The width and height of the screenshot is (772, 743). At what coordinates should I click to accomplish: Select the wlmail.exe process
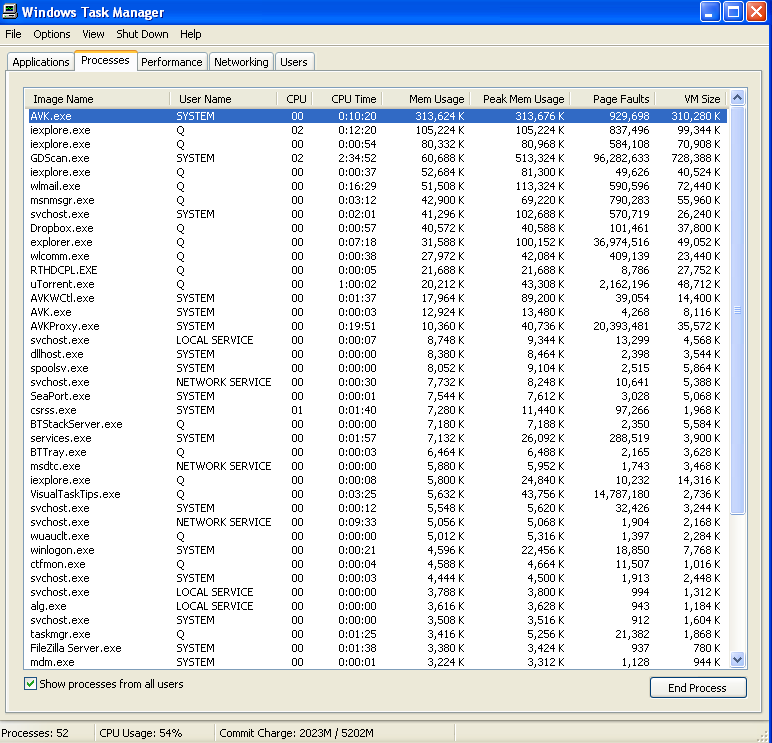click(x=377, y=186)
